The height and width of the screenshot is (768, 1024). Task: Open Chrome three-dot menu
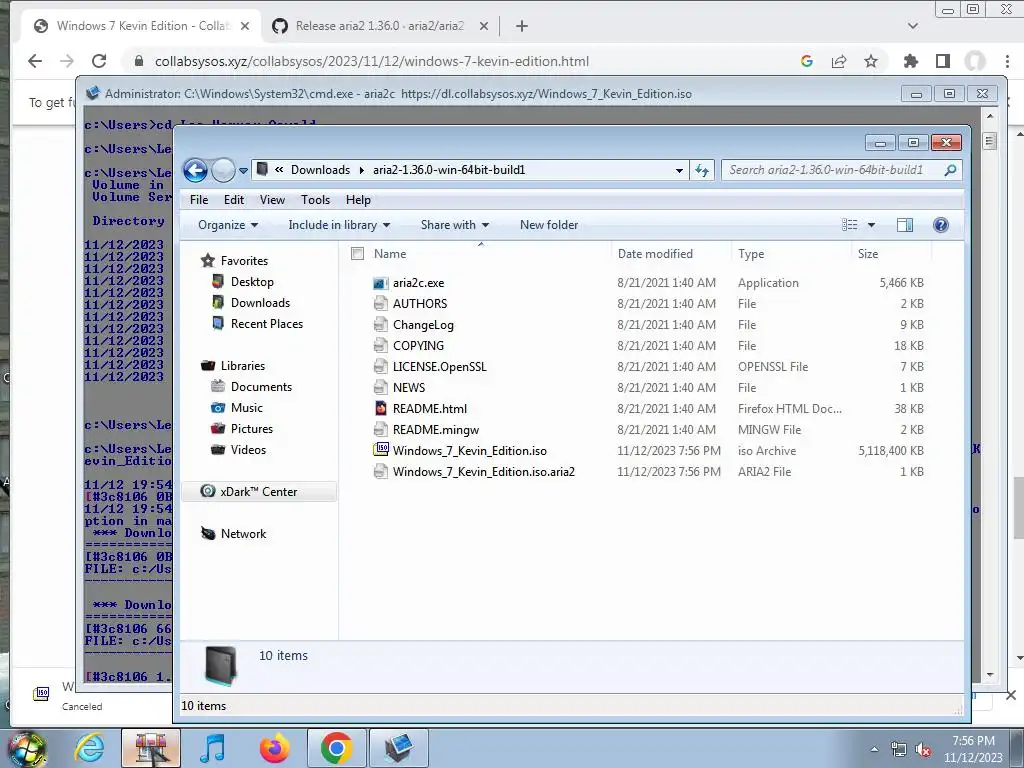click(x=1008, y=61)
